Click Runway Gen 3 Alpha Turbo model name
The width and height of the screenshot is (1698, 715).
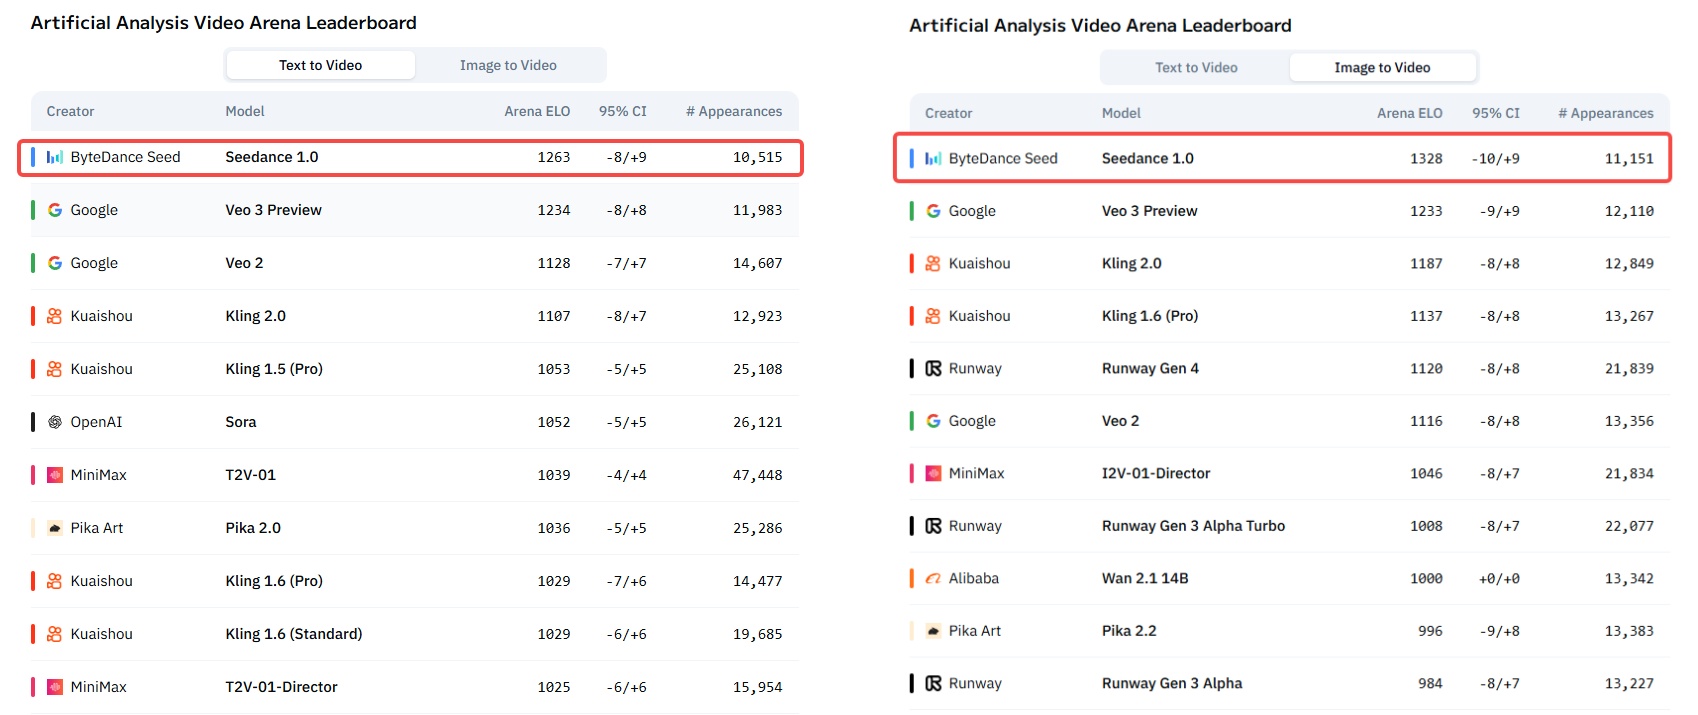[1193, 526]
